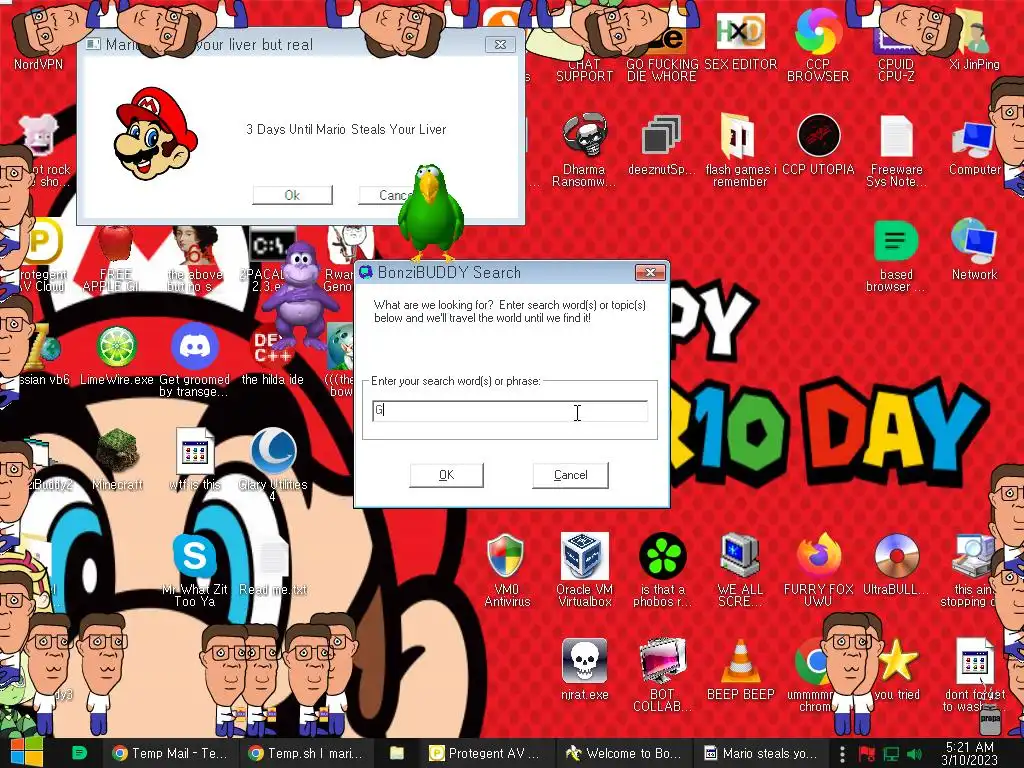Open the 'dont forget to wash' file icon
1024x768 pixels.
click(975, 676)
